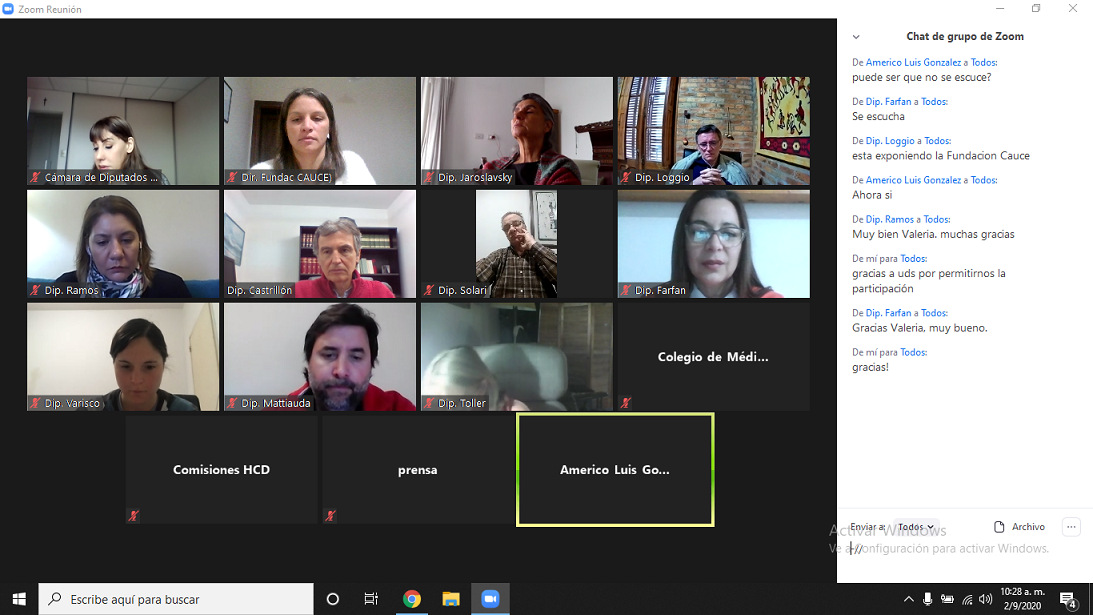The height and width of the screenshot is (615, 1093).
Task: Toggle the system volume speaker icon
Action: pos(987,599)
